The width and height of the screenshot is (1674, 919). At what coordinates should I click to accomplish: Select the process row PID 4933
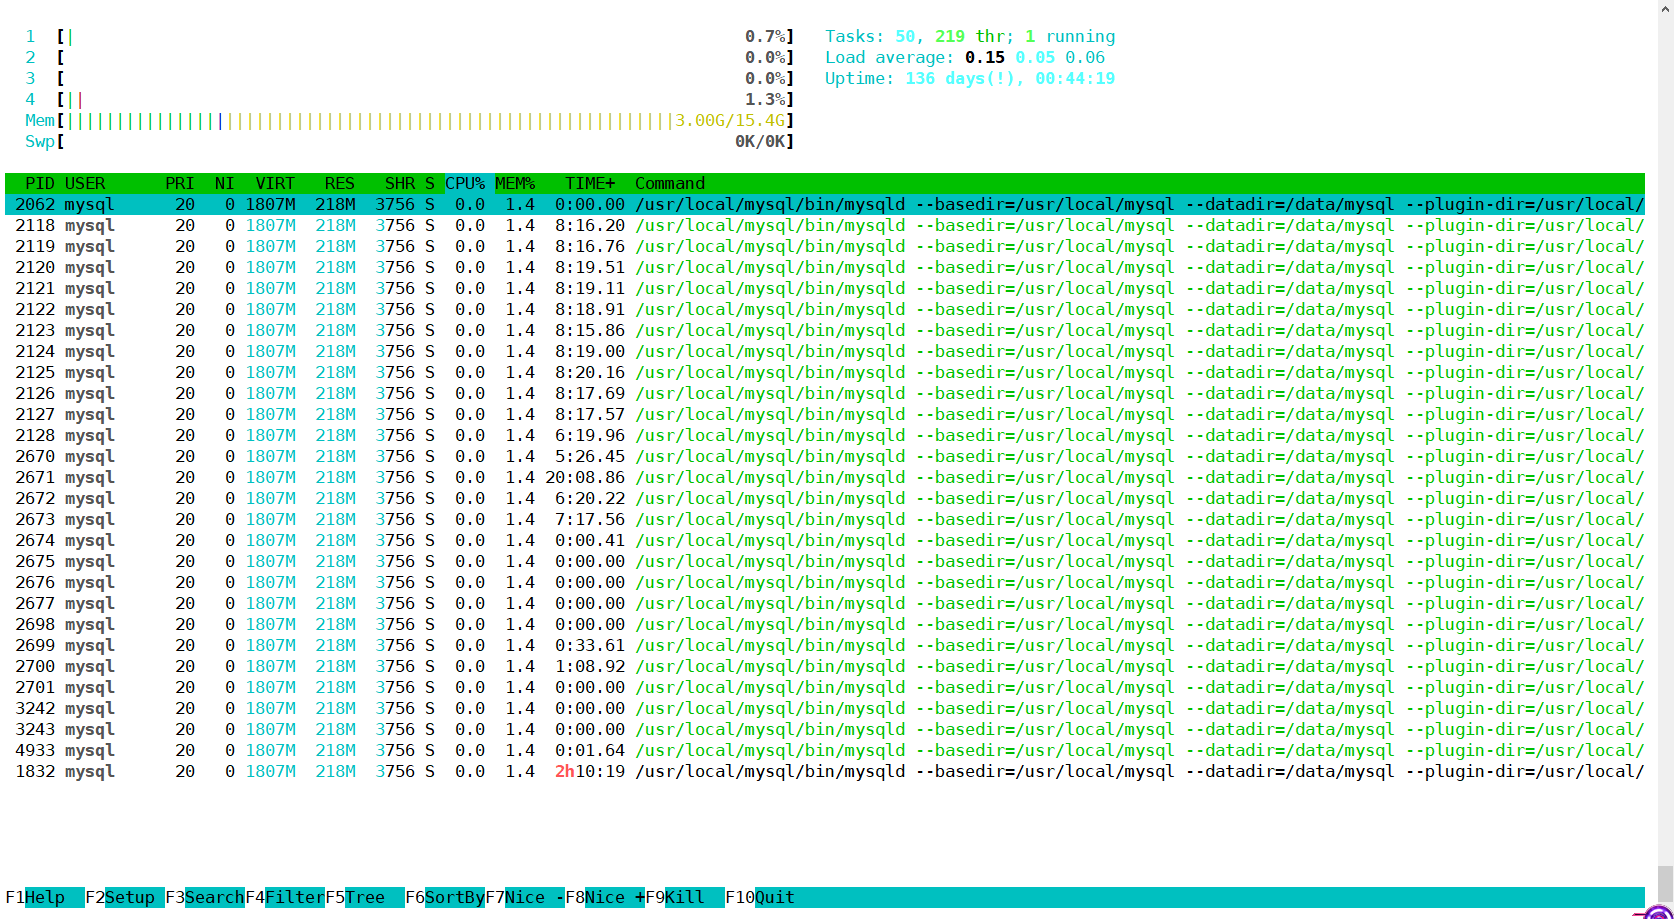[x=825, y=750]
